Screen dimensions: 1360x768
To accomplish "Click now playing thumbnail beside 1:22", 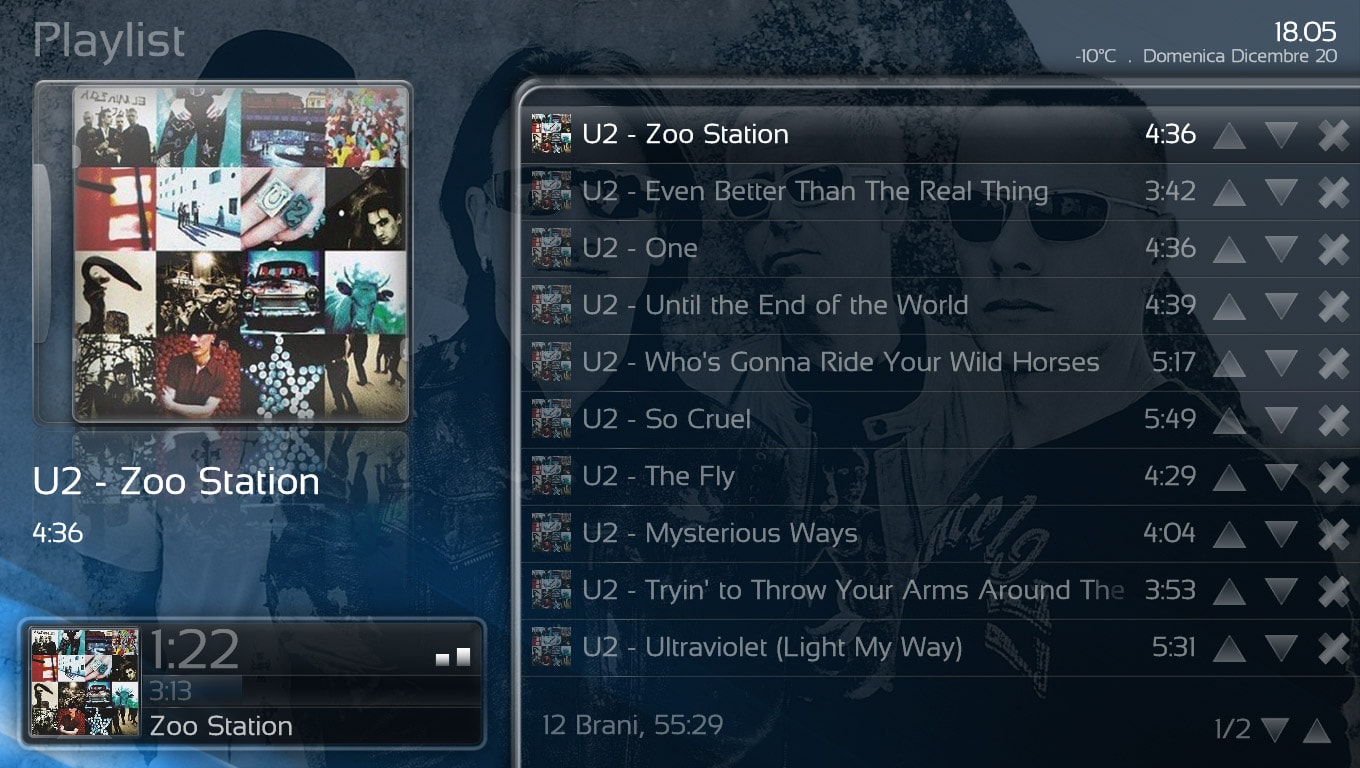I will (x=85, y=682).
